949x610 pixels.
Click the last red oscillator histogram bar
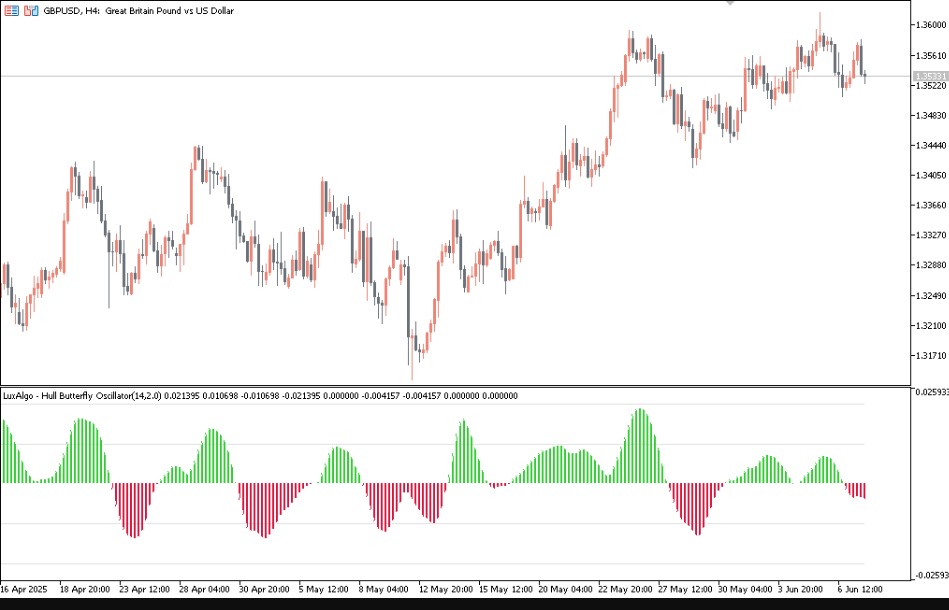tap(864, 490)
